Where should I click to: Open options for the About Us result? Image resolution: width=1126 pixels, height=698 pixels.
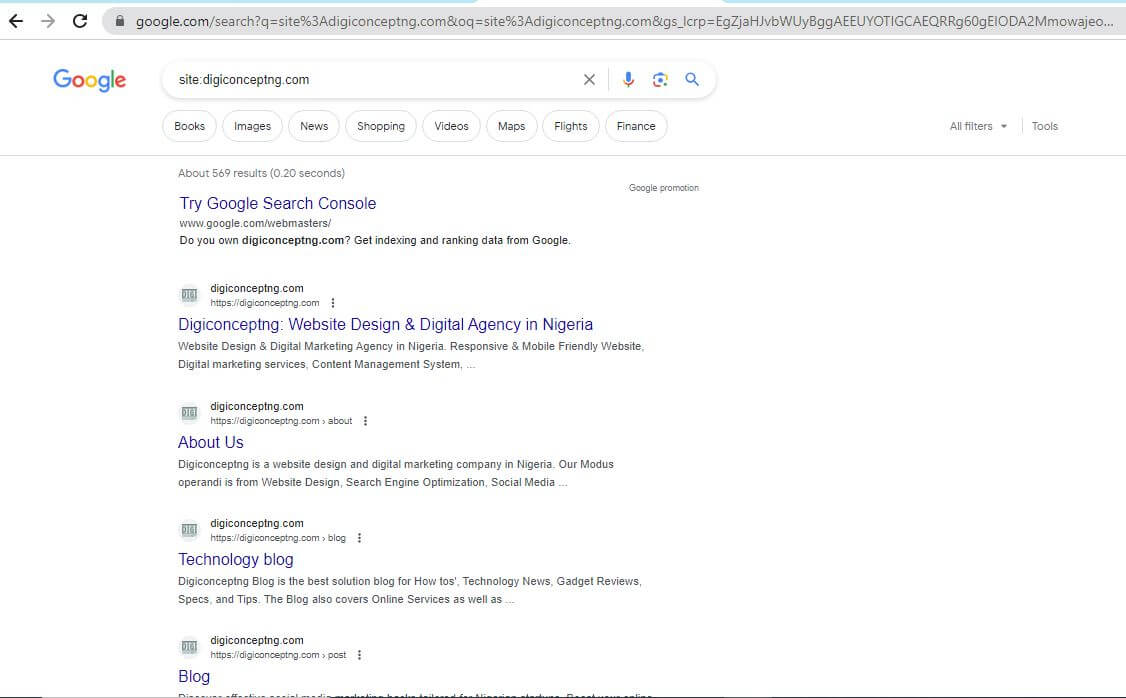point(365,420)
